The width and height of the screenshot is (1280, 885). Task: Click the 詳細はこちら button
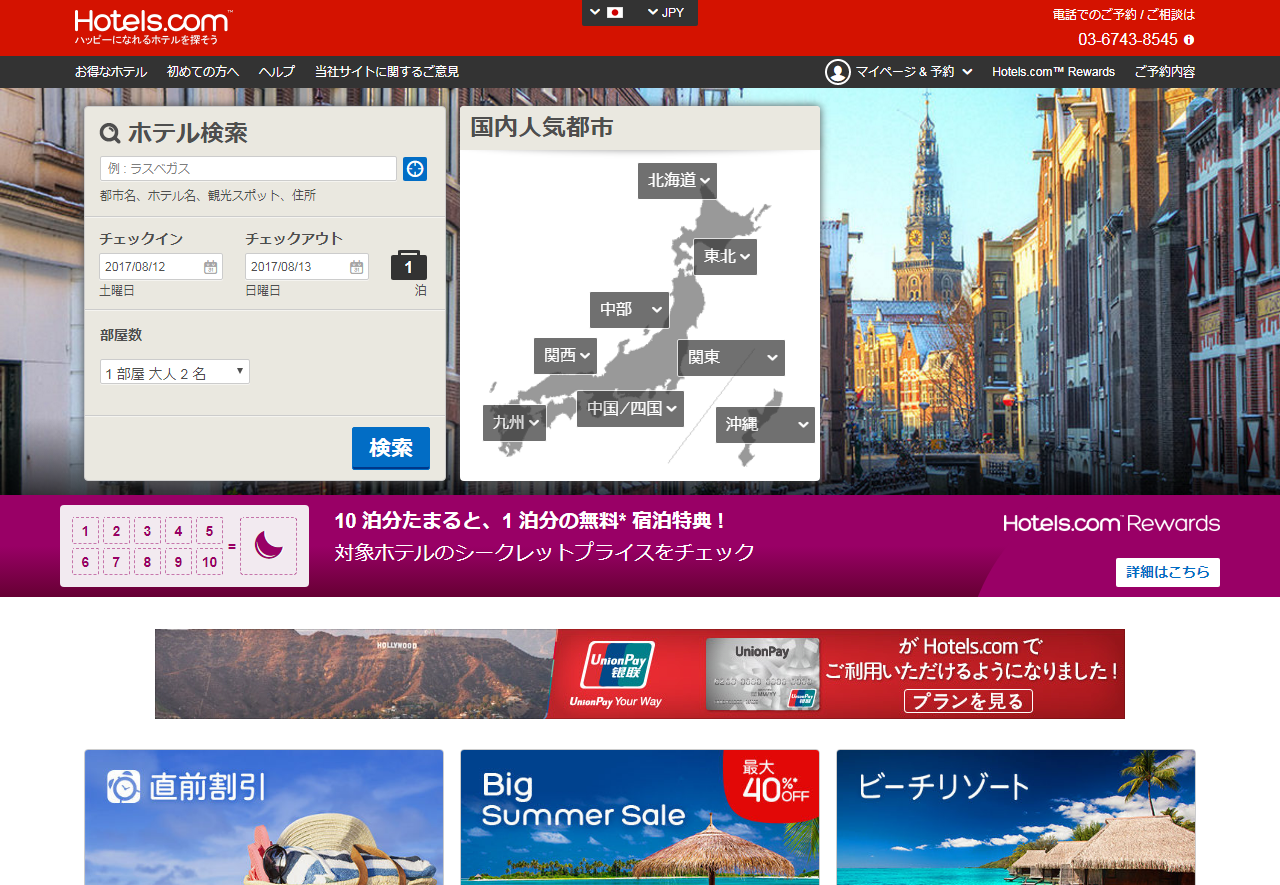tap(1168, 572)
